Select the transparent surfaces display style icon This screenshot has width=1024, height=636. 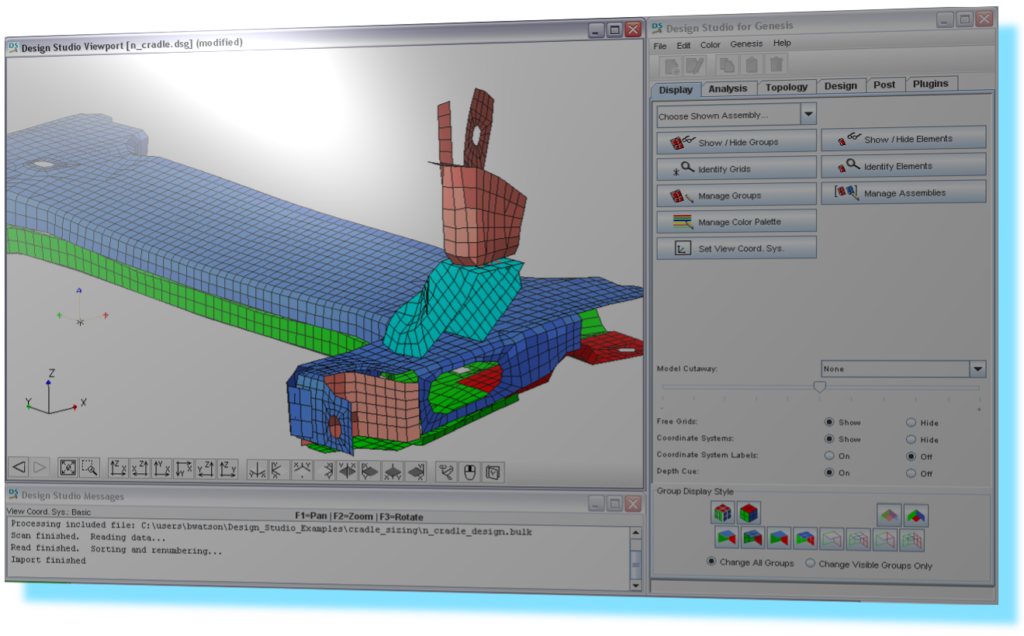[x=889, y=515]
